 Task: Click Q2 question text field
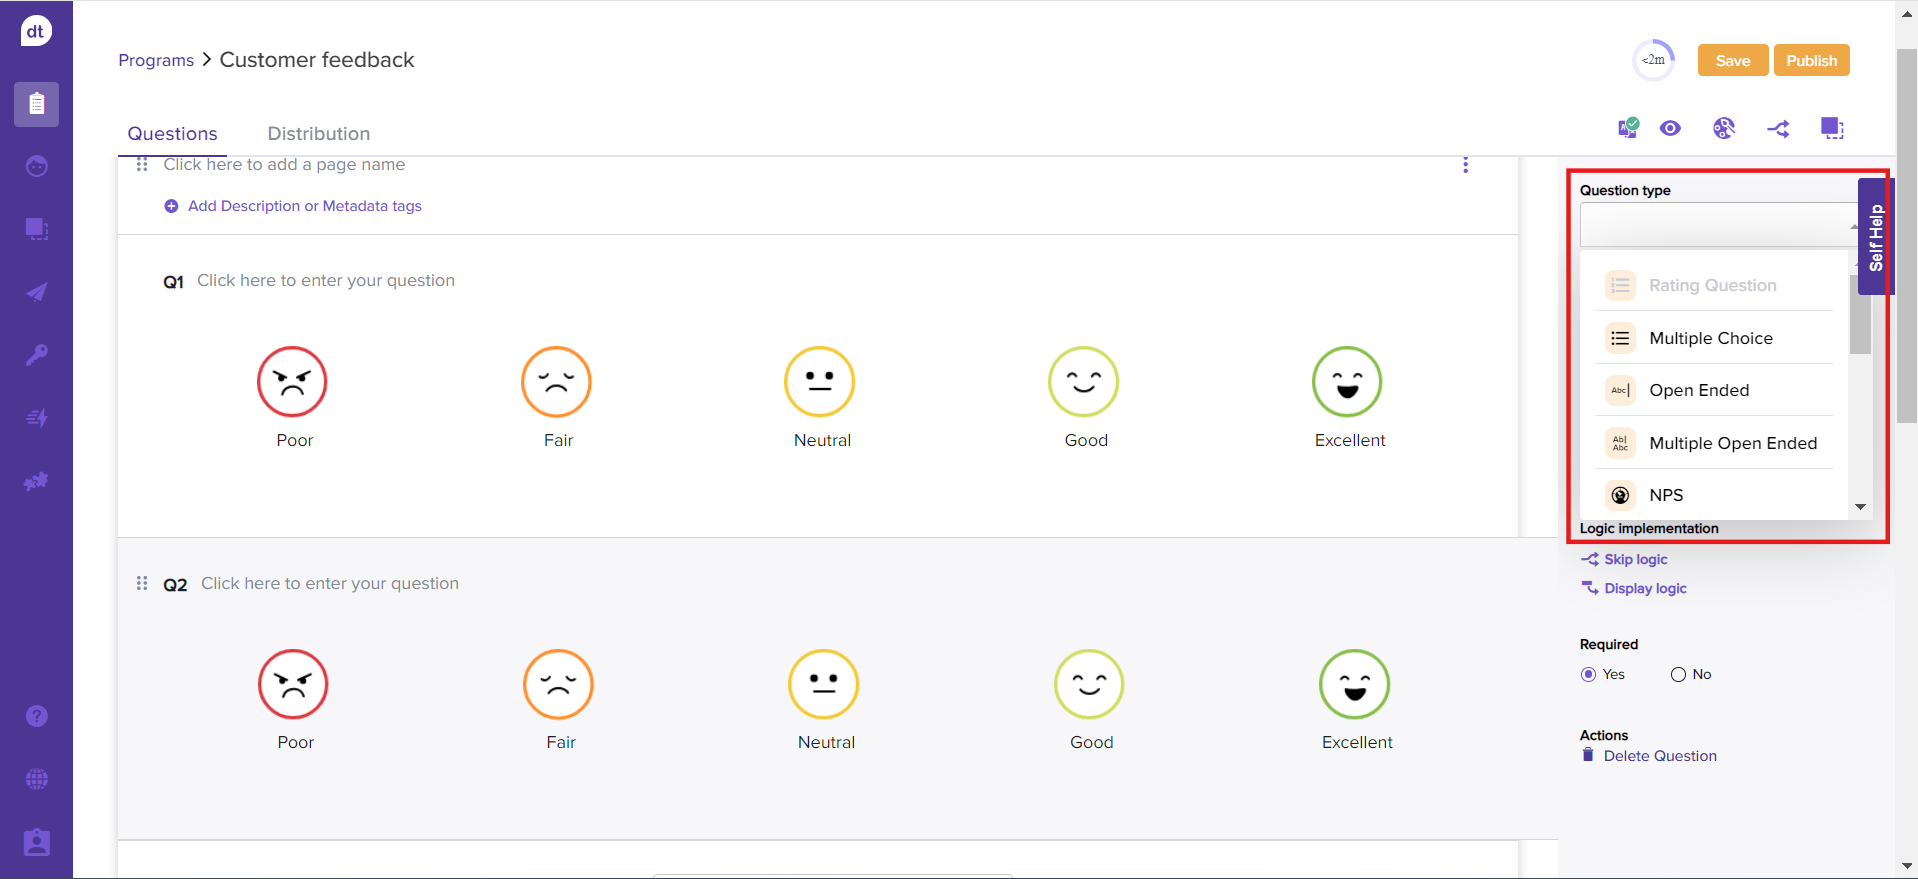330,584
